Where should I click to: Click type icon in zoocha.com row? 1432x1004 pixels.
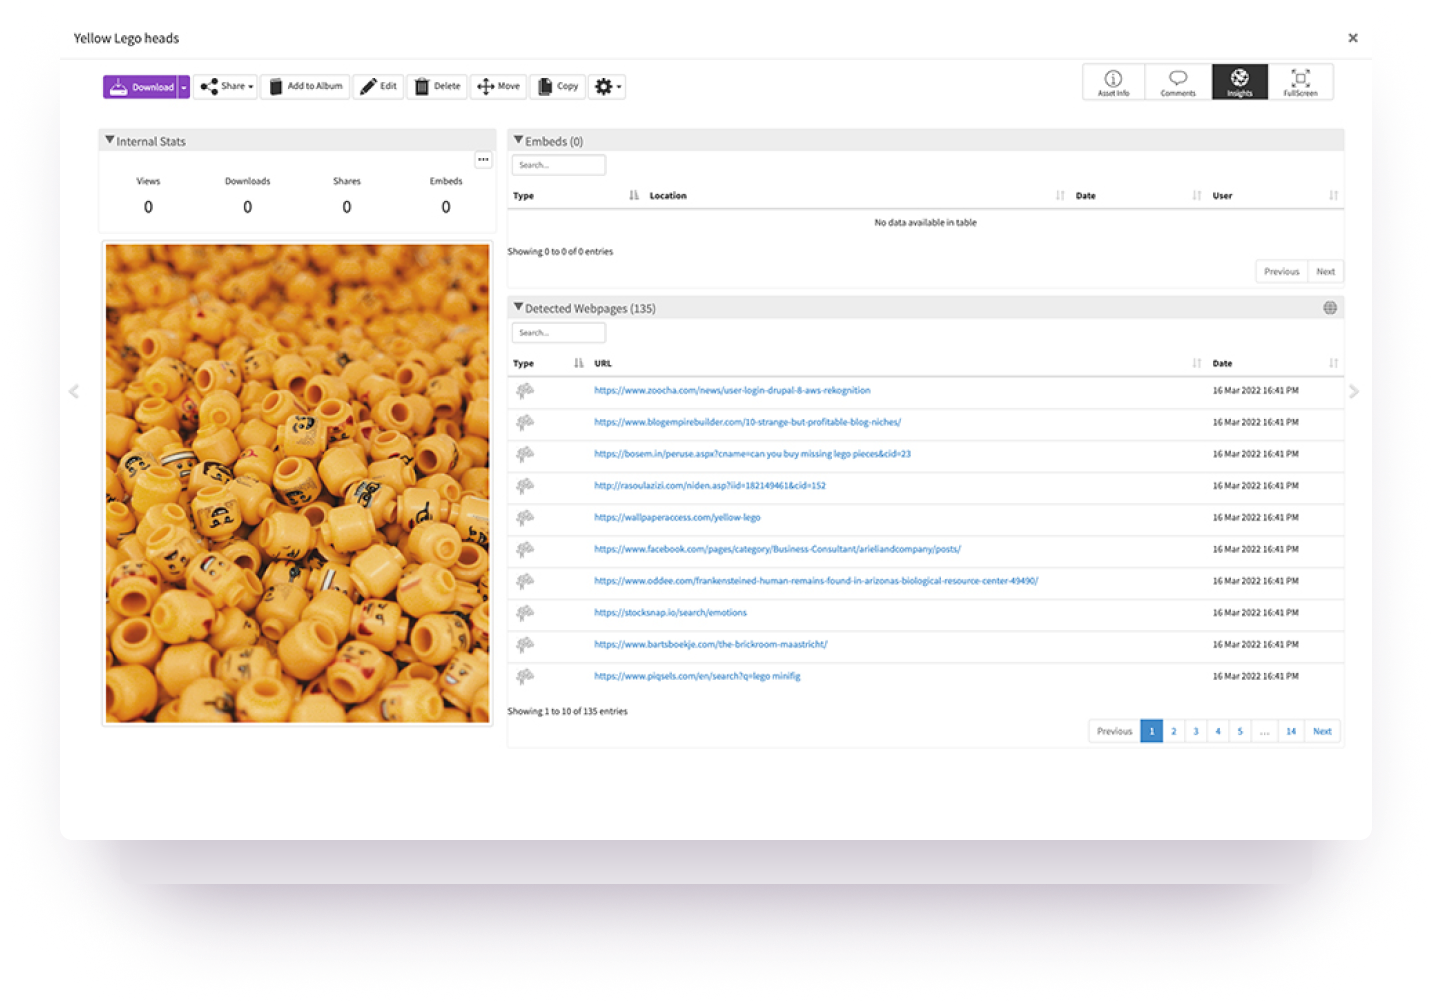click(524, 391)
